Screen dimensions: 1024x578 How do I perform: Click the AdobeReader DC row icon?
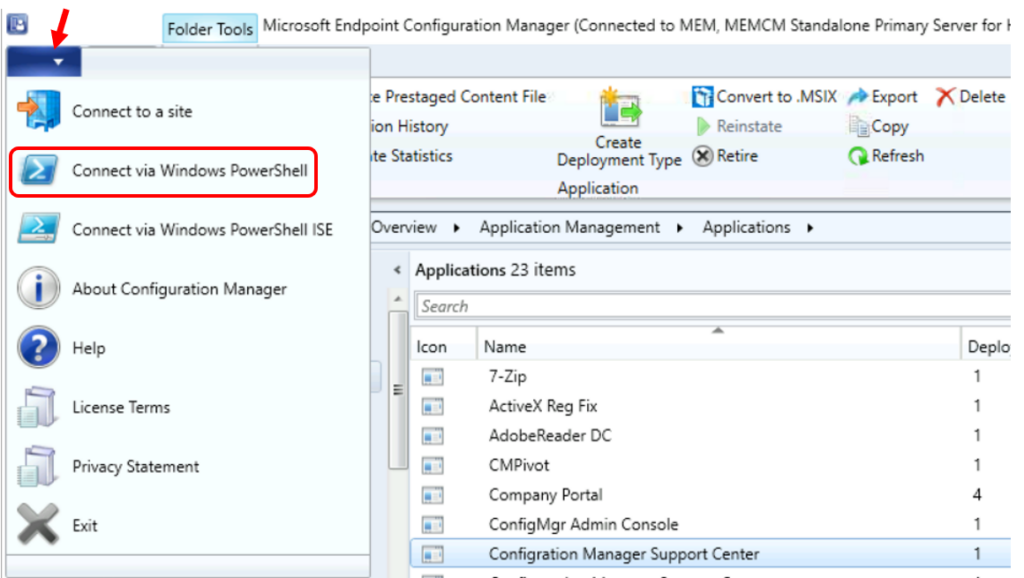coord(432,436)
